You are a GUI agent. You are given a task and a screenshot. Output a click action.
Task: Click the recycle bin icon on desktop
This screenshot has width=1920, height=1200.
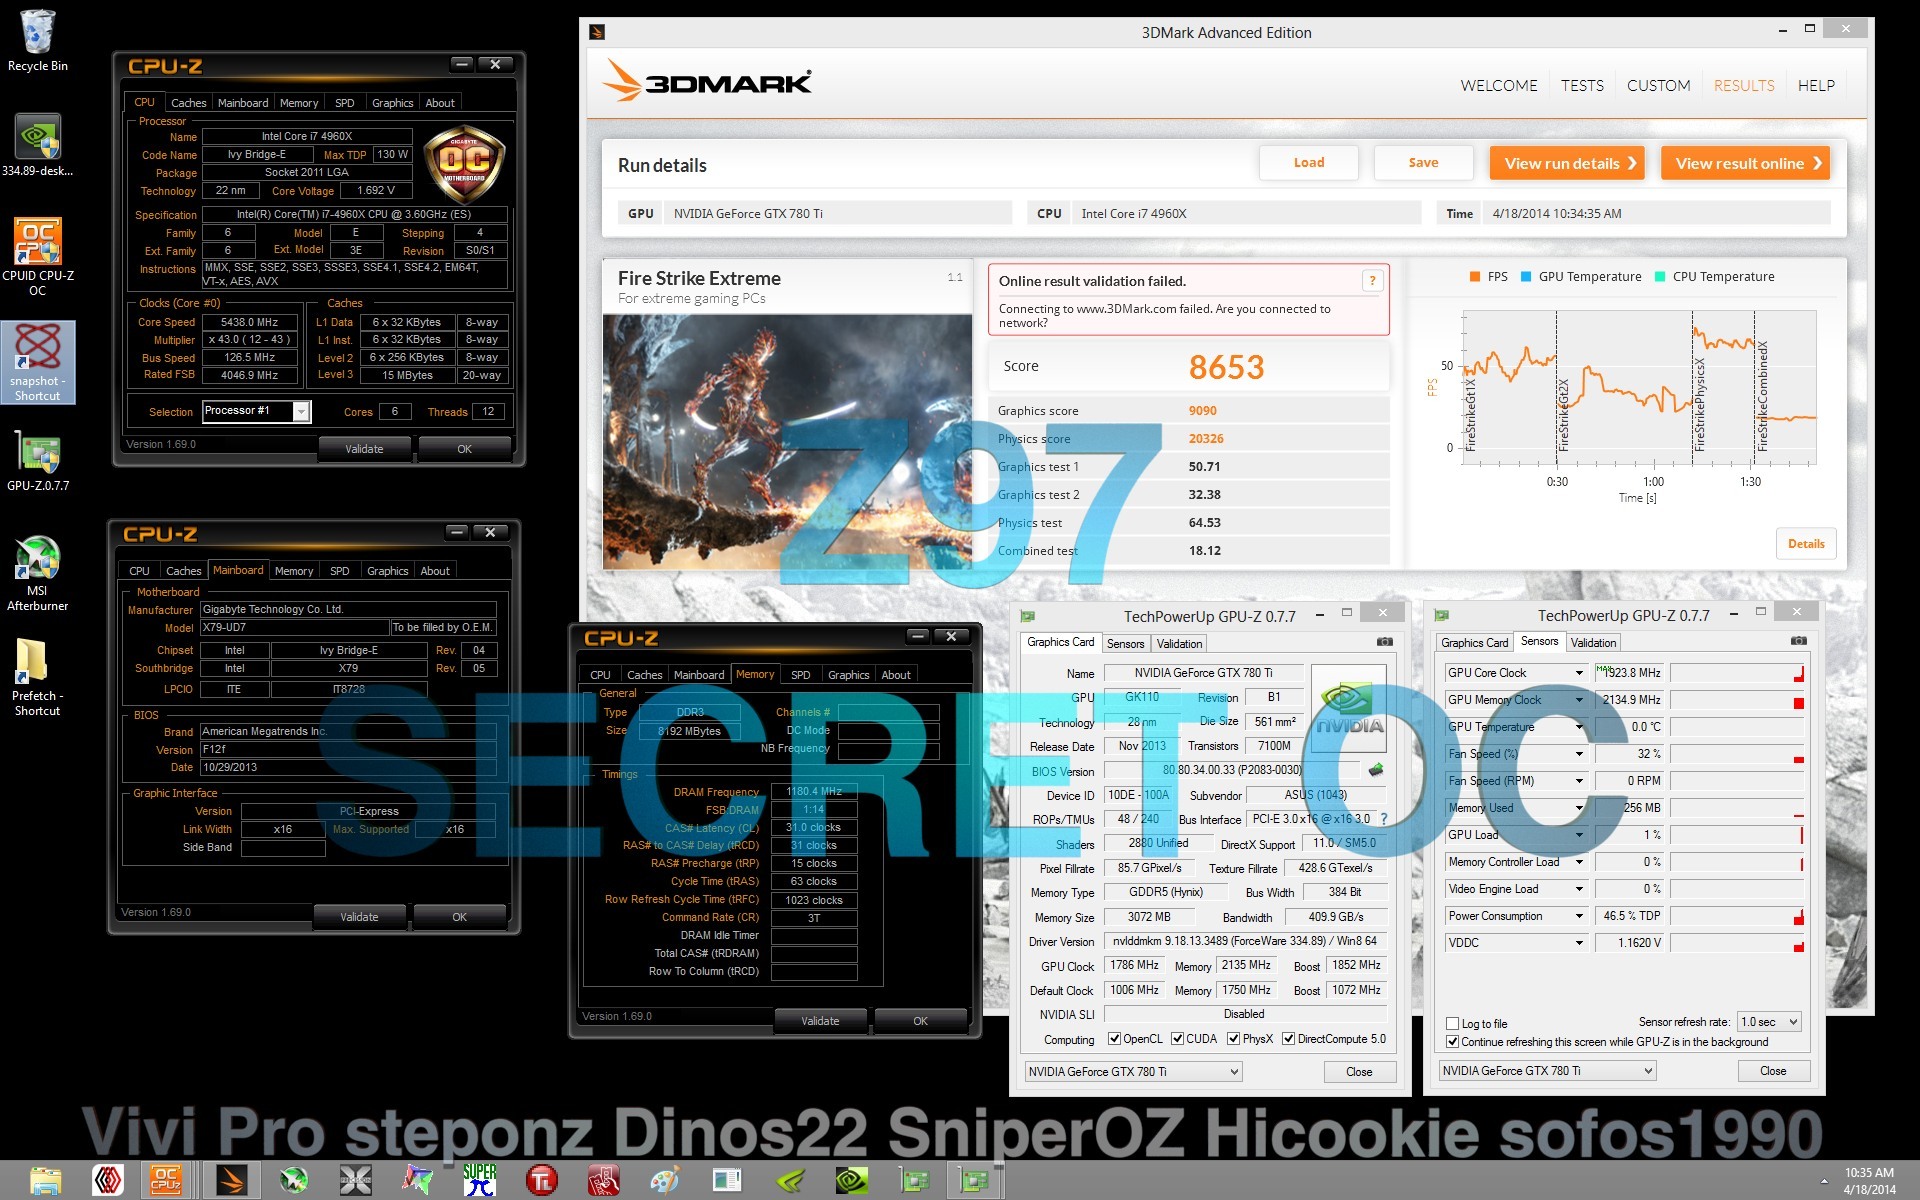coord(39,30)
